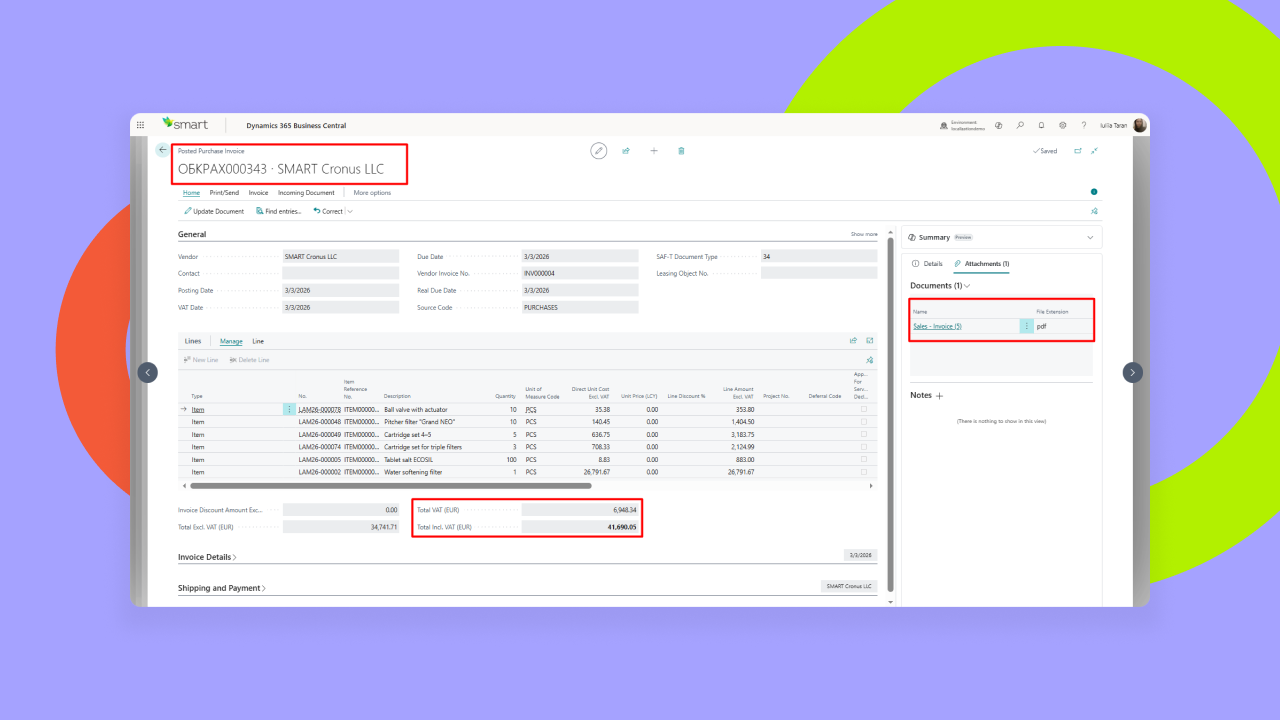1280x720 pixels.
Task: Click the collapse page arrows icon
Action: [x=1095, y=151]
